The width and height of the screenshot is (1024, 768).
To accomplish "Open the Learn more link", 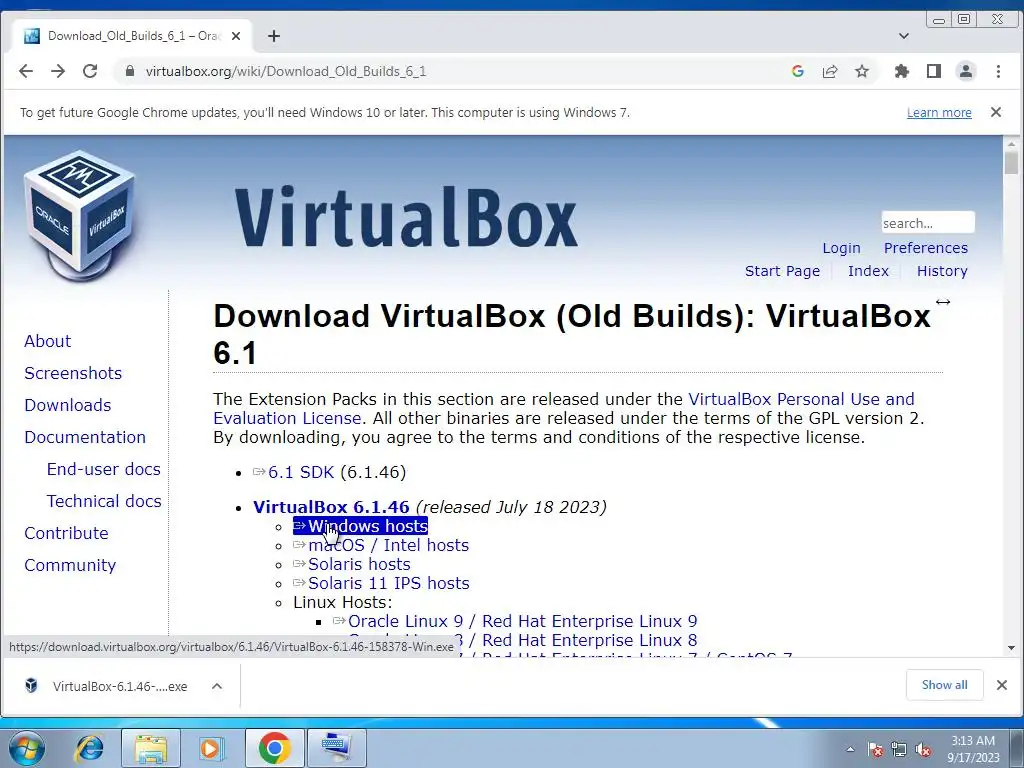I will tap(939, 112).
